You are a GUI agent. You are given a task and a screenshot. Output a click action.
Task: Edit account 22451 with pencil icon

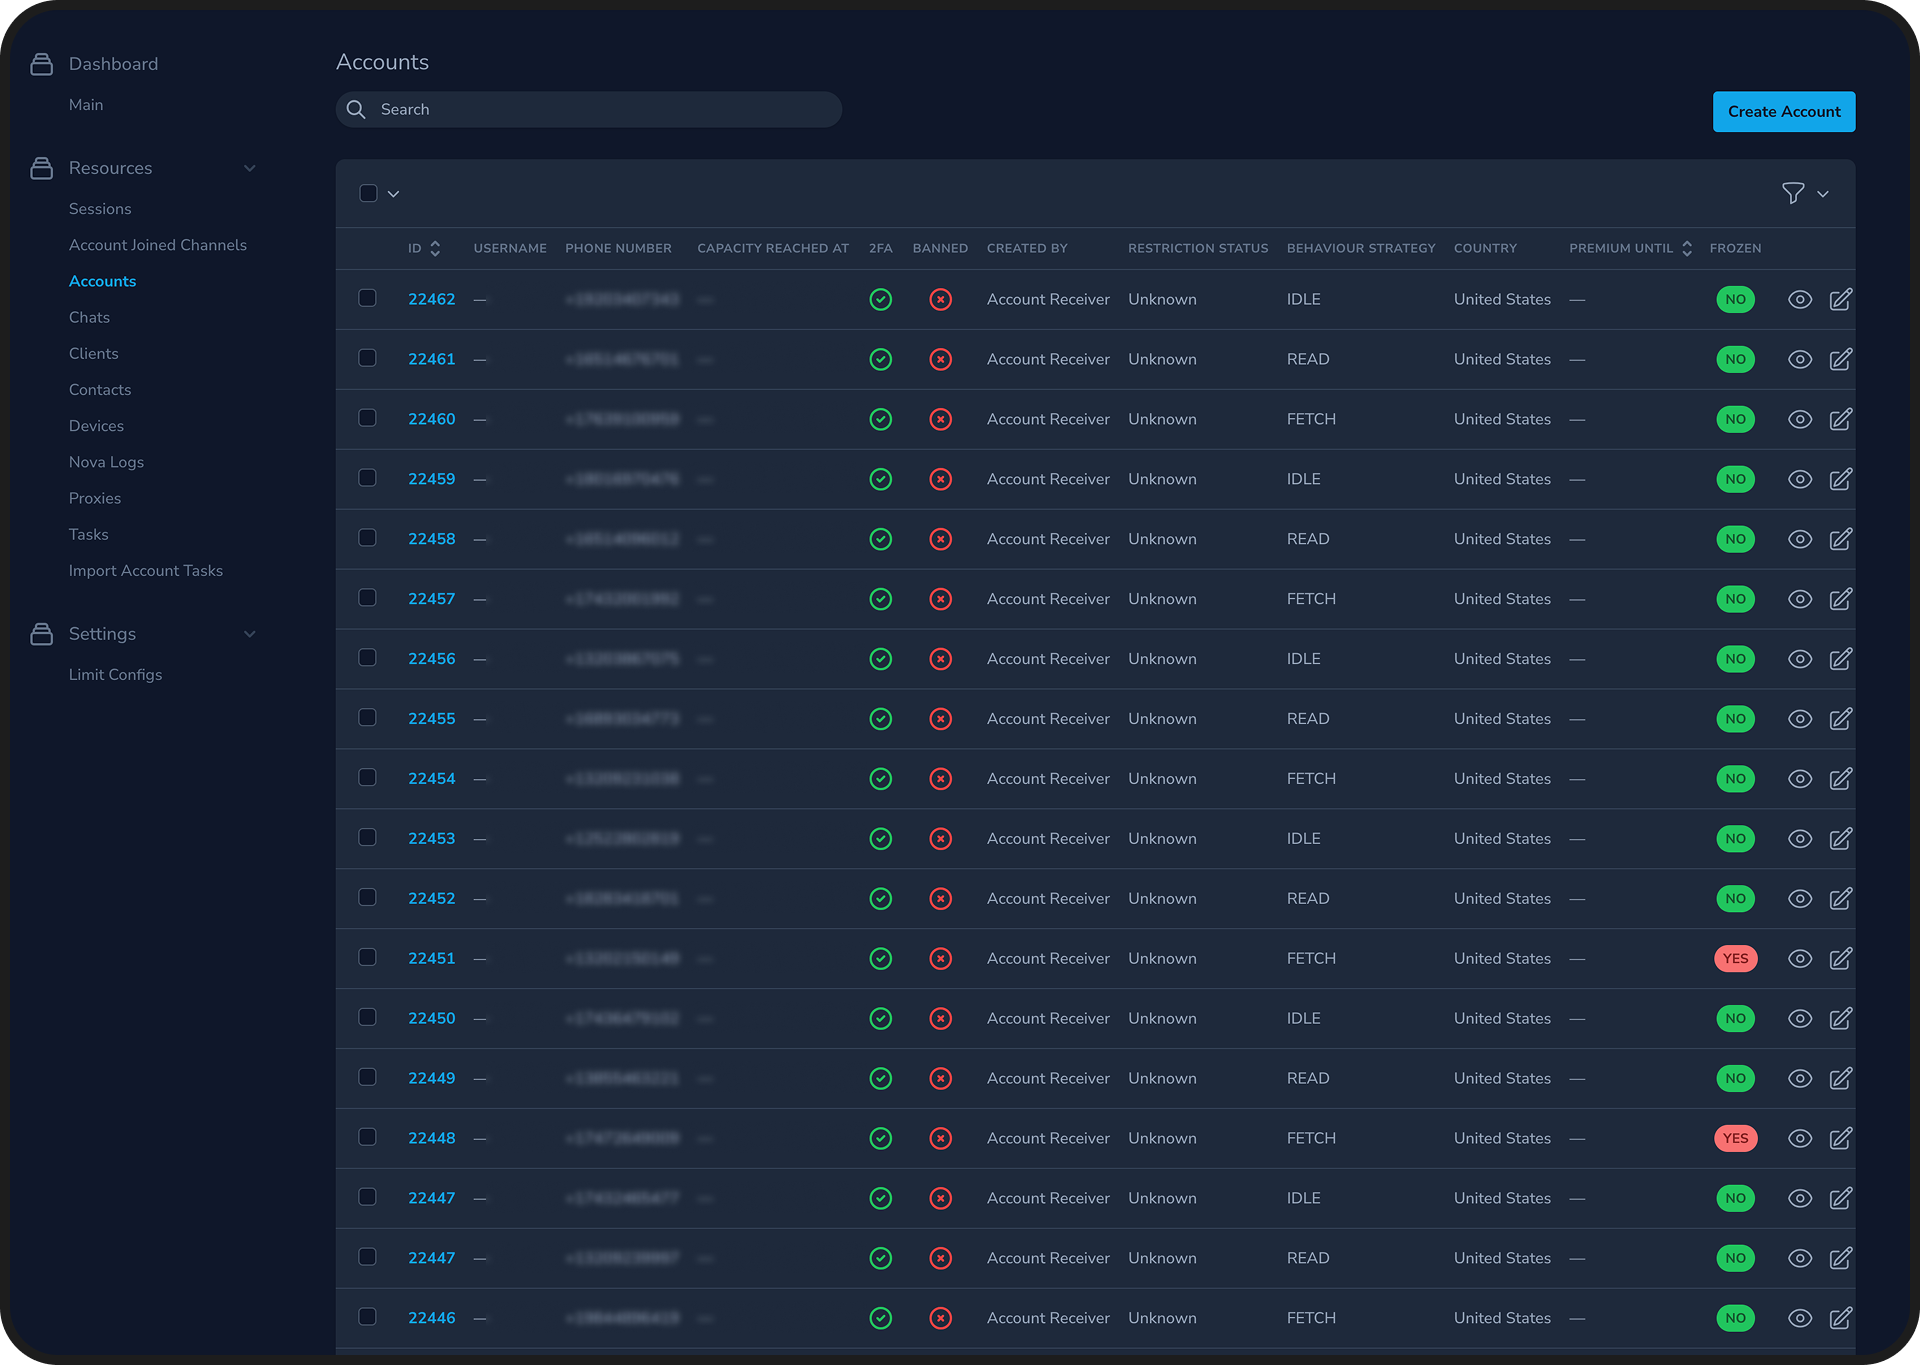click(x=1841, y=958)
